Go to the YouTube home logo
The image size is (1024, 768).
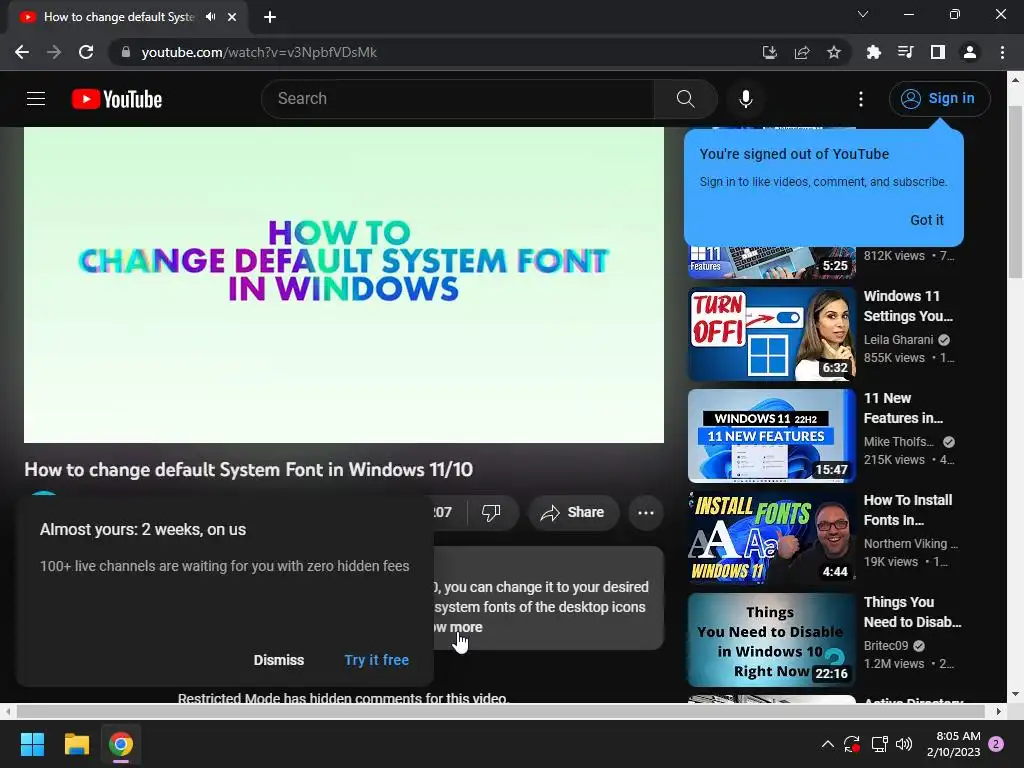(117, 99)
